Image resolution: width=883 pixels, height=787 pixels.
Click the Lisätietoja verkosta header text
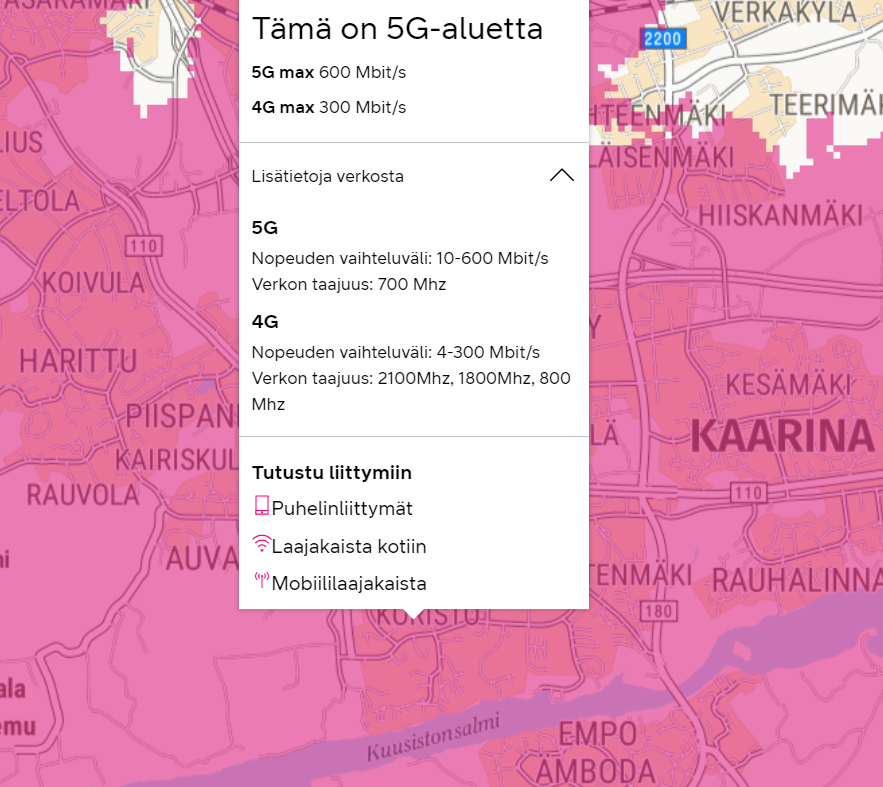328,176
